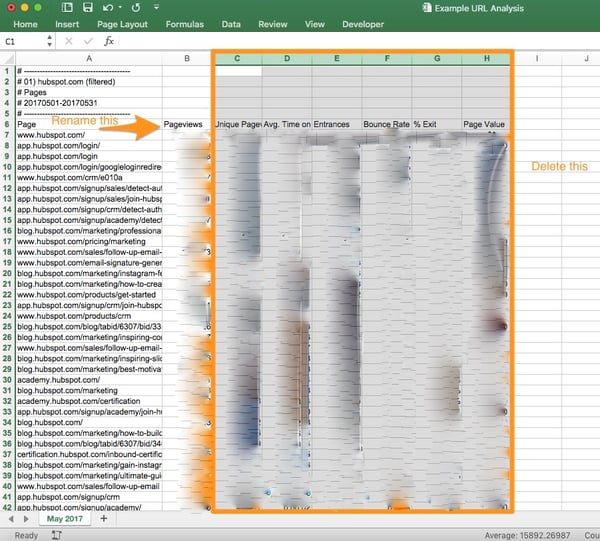The image size is (600, 541).
Task: Open the Formulas ribbon tab
Action: (x=184, y=23)
